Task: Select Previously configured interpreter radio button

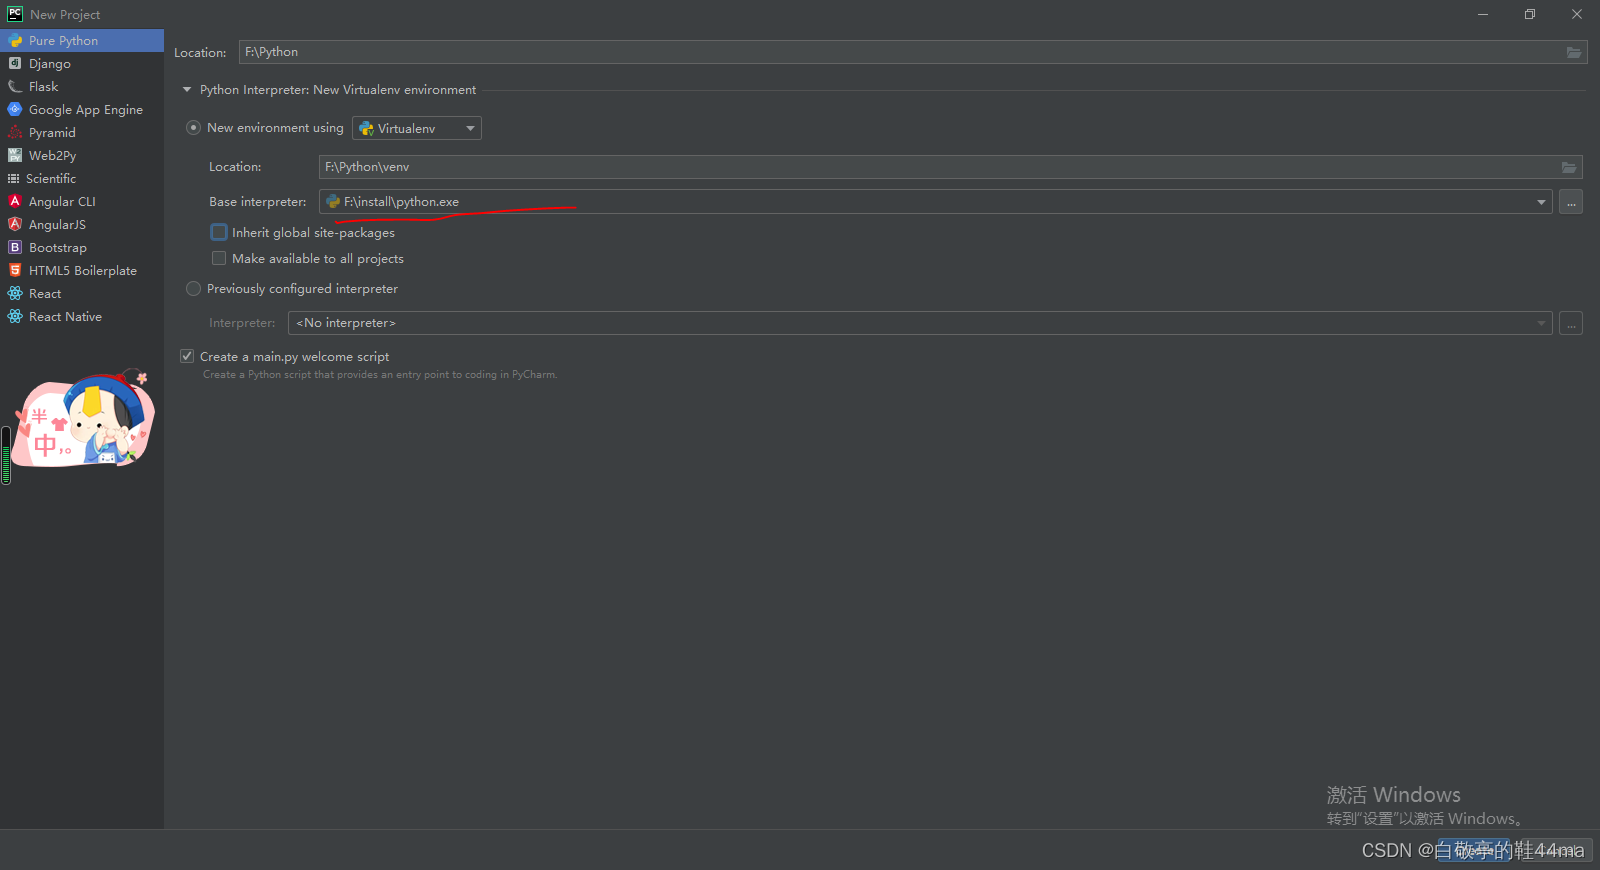Action: pyautogui.click(x=194, y=289)
